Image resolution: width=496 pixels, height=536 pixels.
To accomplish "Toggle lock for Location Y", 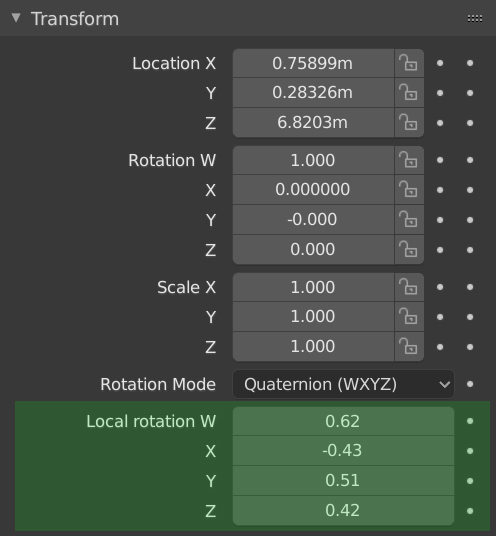I will pos(409,93).
